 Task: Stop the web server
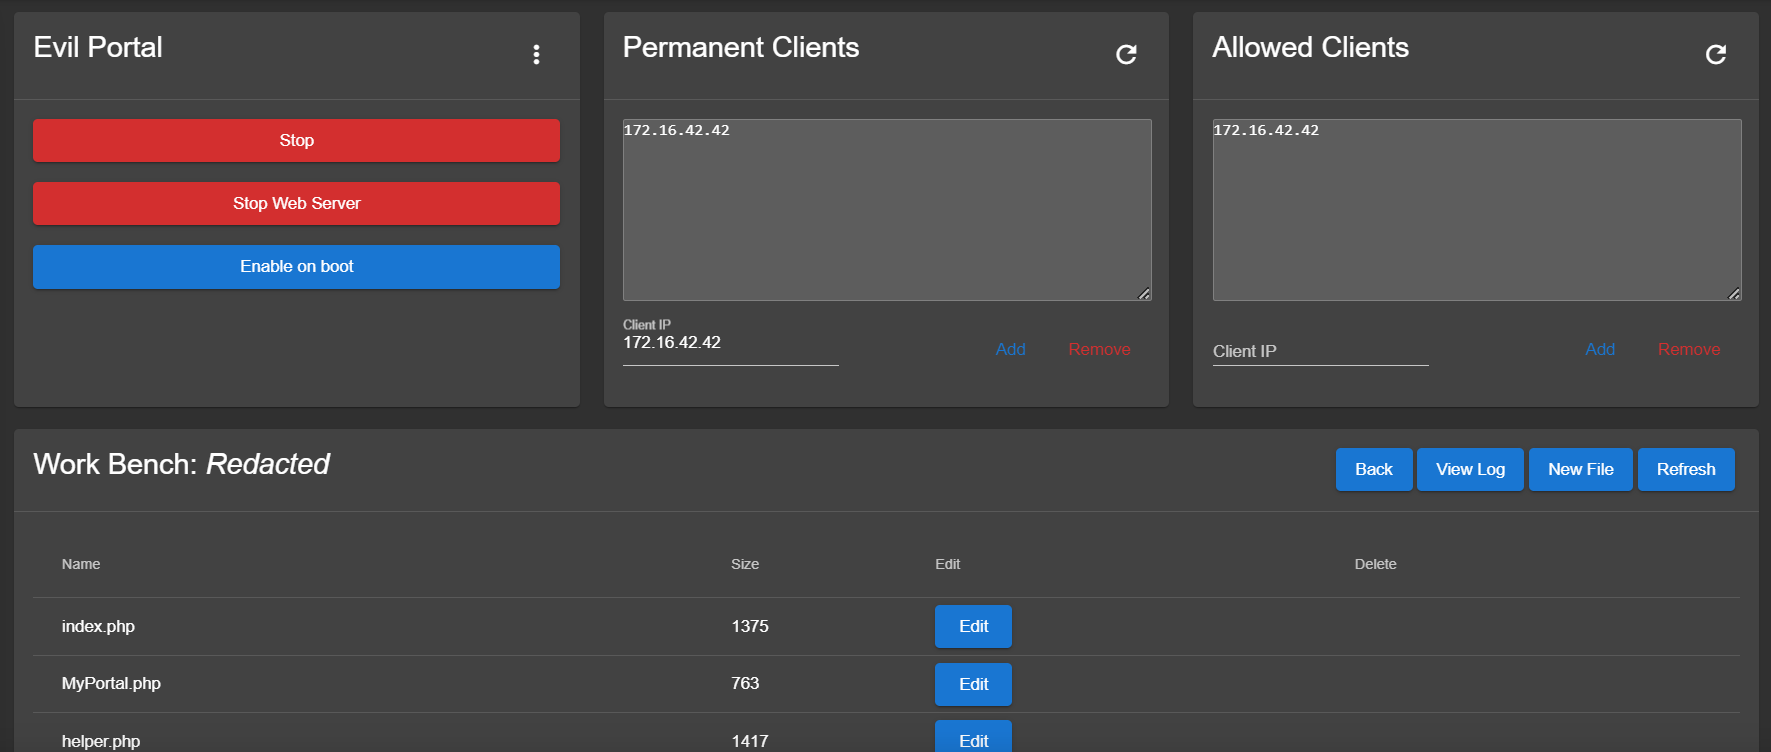click(x=296, y=204)
